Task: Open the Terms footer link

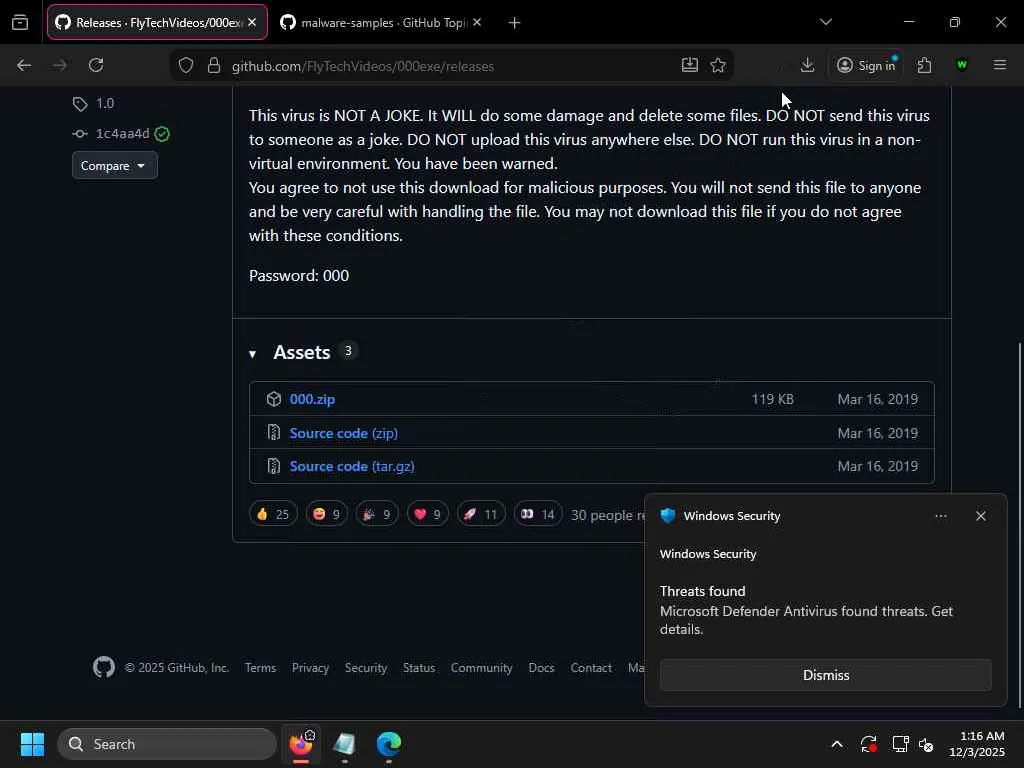Action: point(261,668)
